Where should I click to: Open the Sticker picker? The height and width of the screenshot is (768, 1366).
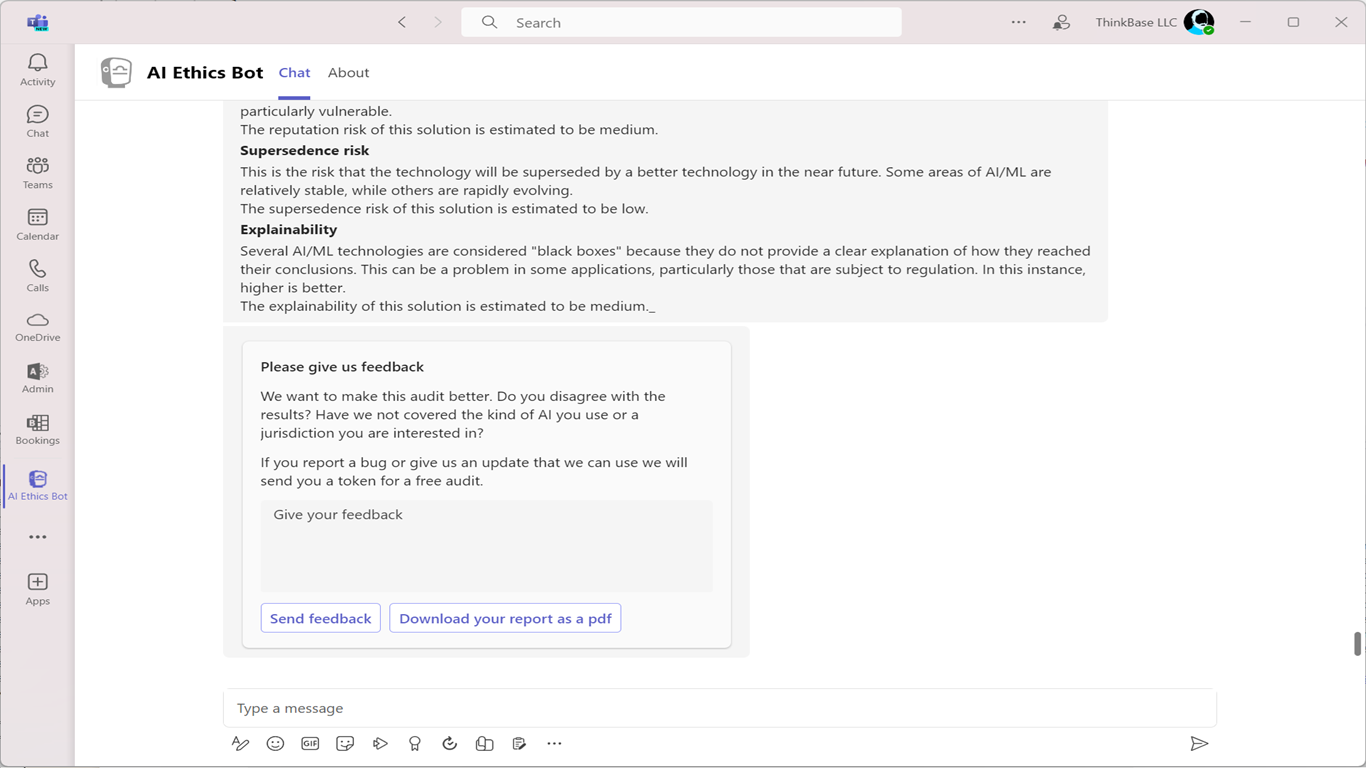tap(345, 743)
